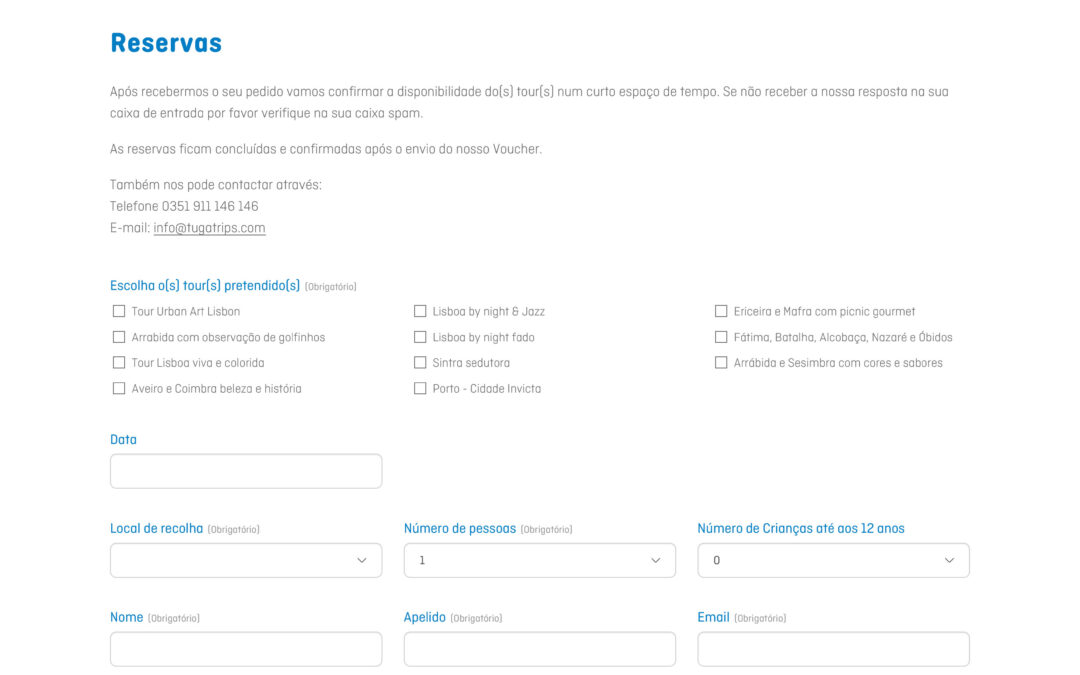
Task: Click the chevron arrow in Local de recolha
Action: [x=362, y=561]
